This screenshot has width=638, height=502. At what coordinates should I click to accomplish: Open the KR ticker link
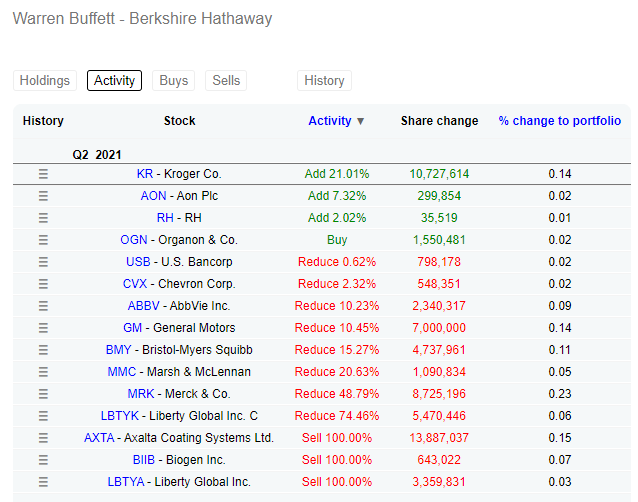[145, 174]
